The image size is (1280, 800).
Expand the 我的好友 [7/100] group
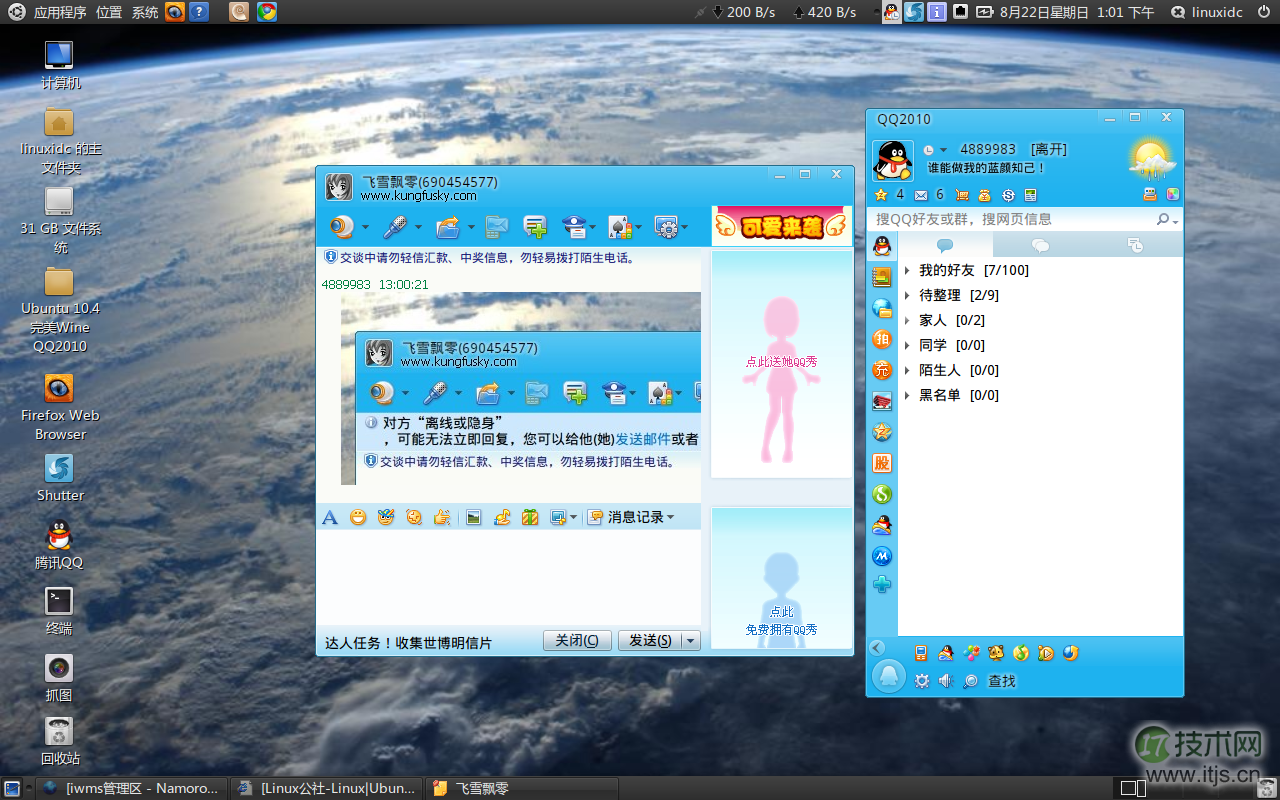tap(907, 270)
